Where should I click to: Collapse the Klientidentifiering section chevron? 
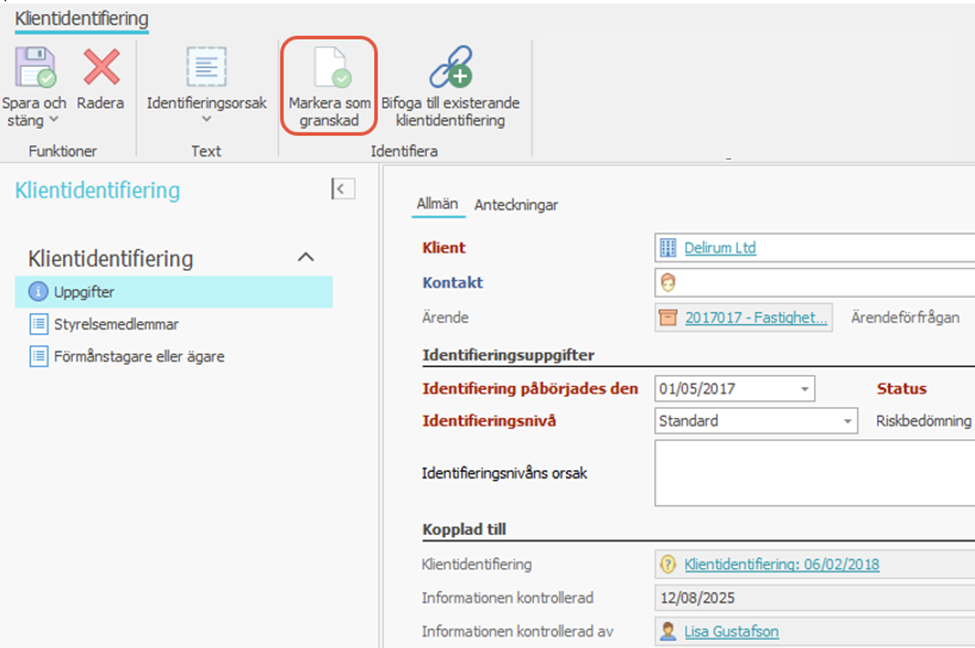pos(307,258)
